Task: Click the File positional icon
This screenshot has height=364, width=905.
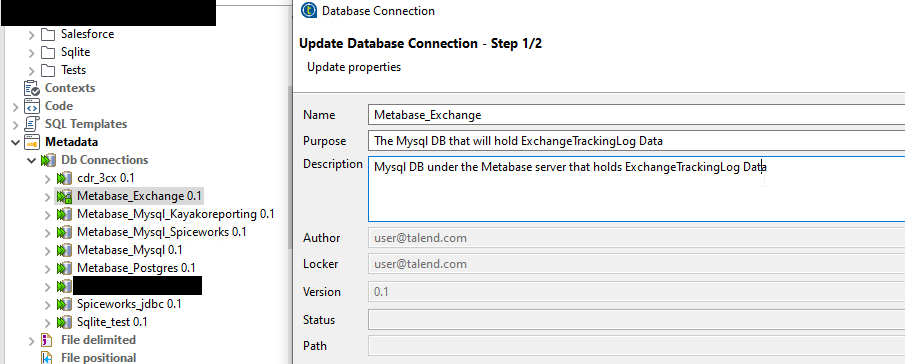Action: point(47,358)
